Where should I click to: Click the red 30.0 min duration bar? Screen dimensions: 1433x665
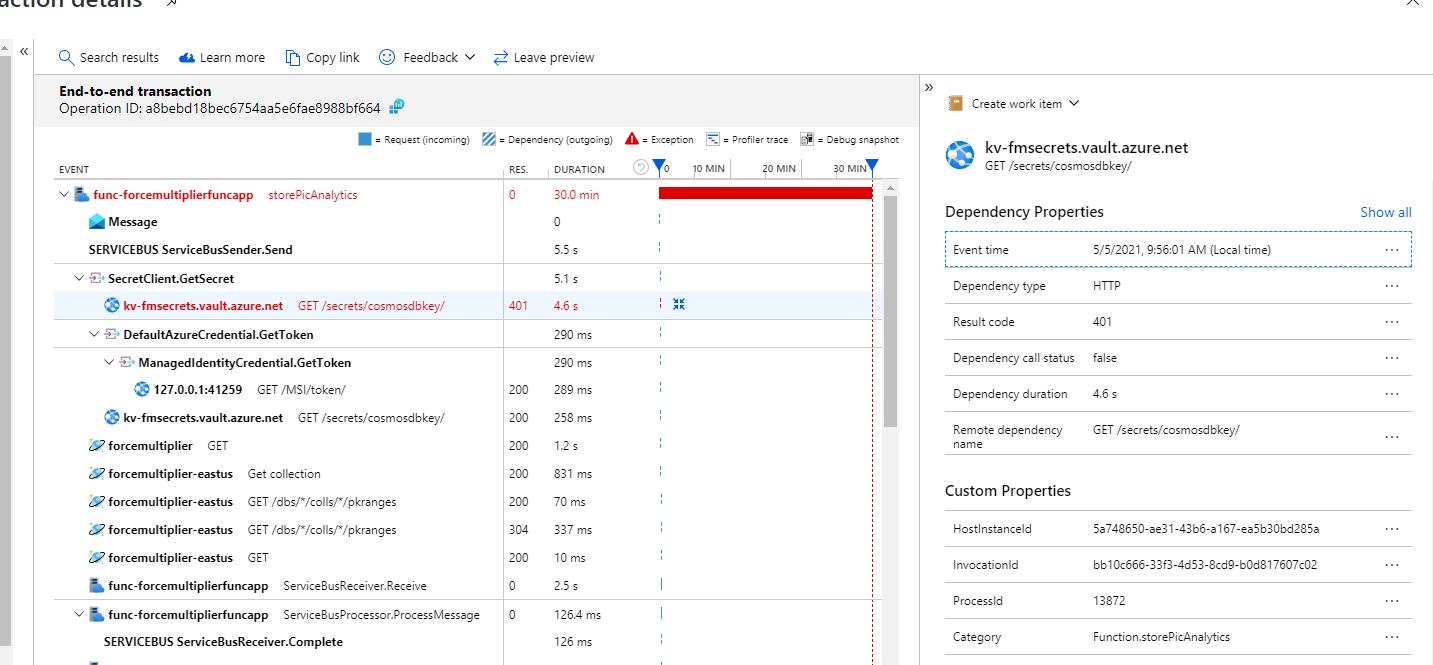[765, 193]
